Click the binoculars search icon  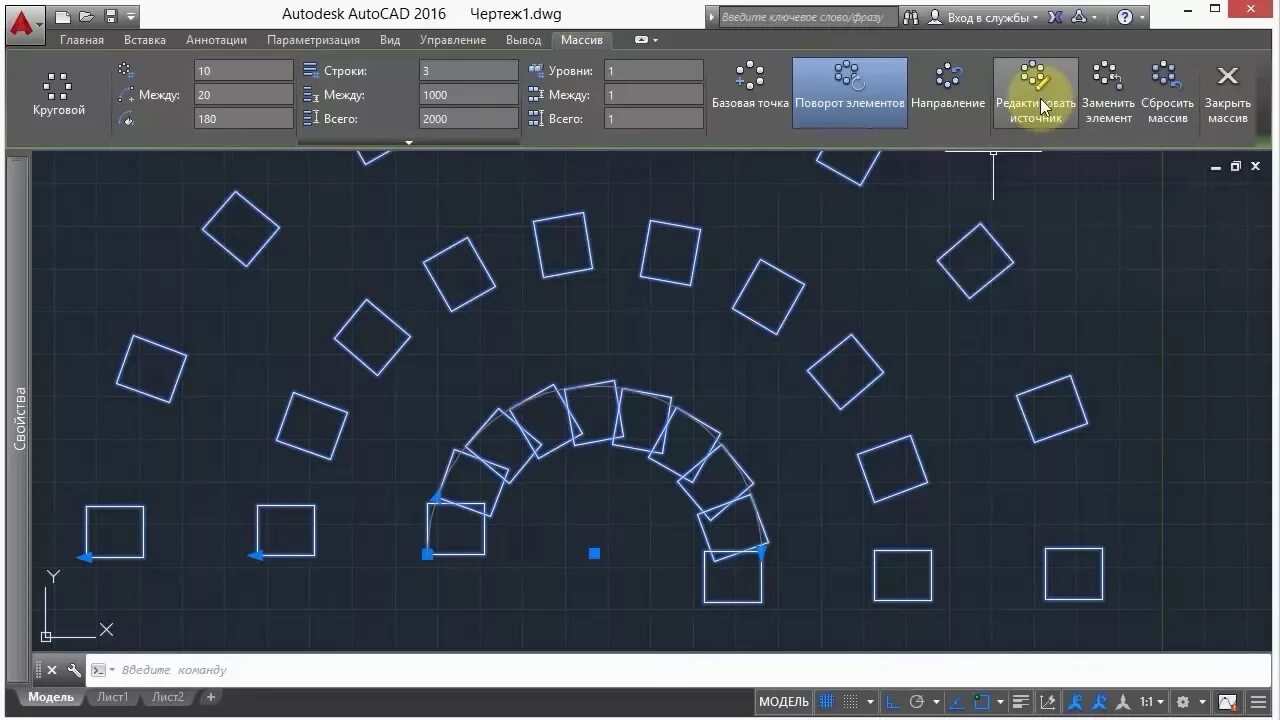coord(910,17)
